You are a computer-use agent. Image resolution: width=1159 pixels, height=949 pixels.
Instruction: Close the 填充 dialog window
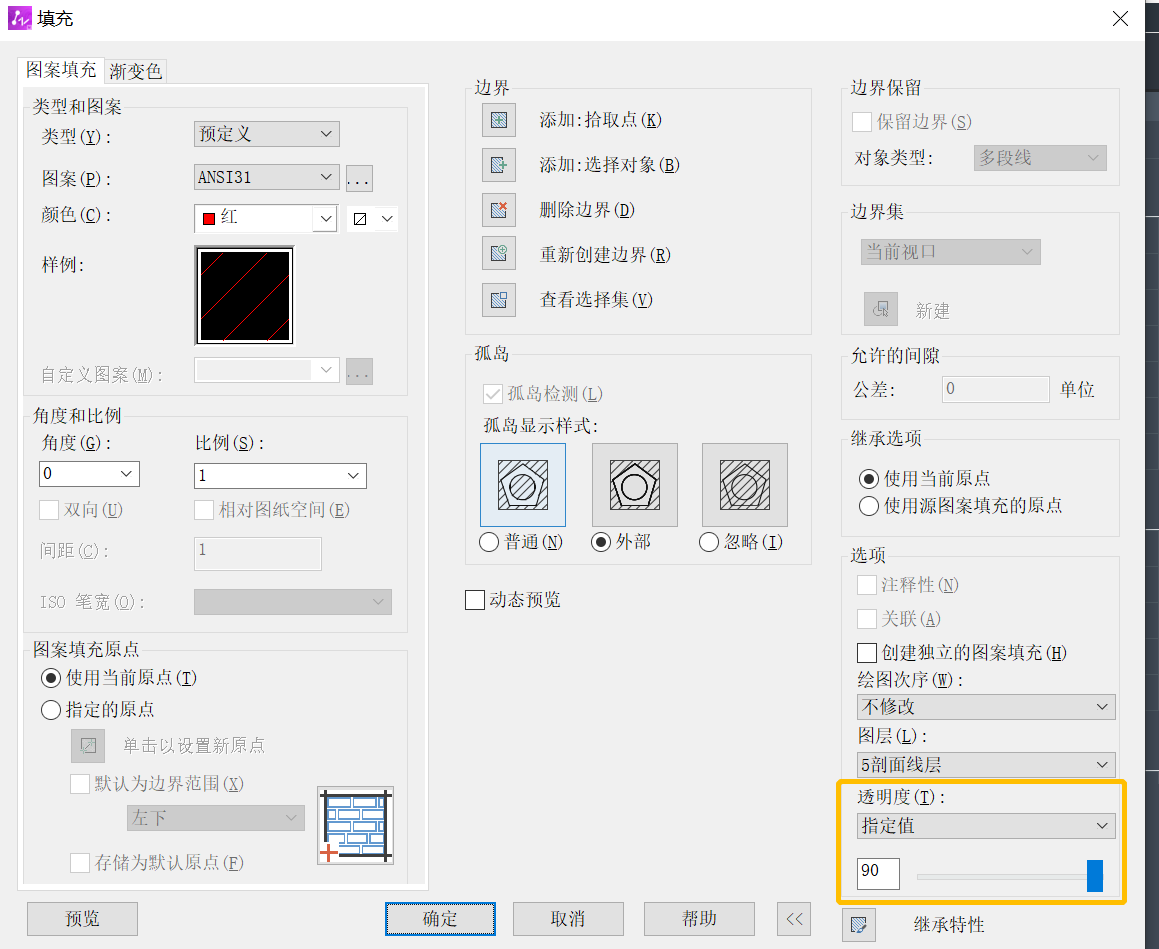tap(1121, 18)
